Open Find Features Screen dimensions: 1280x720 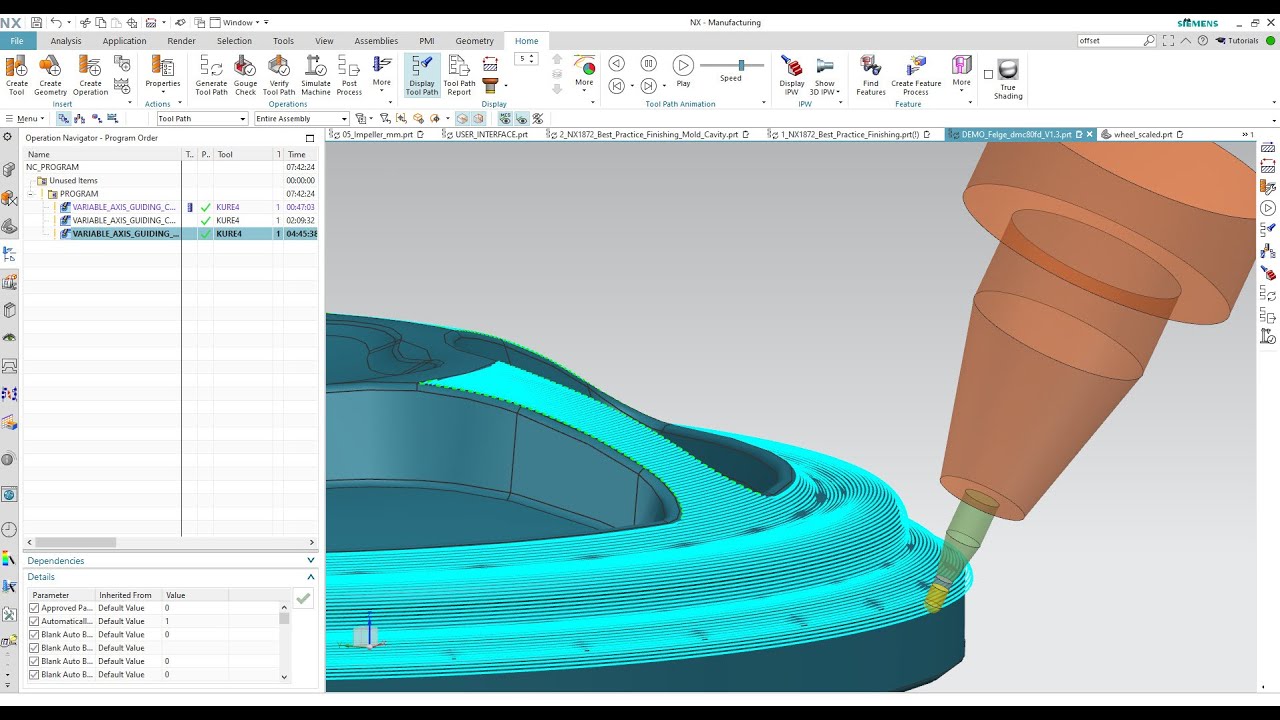tap(871, 75)
